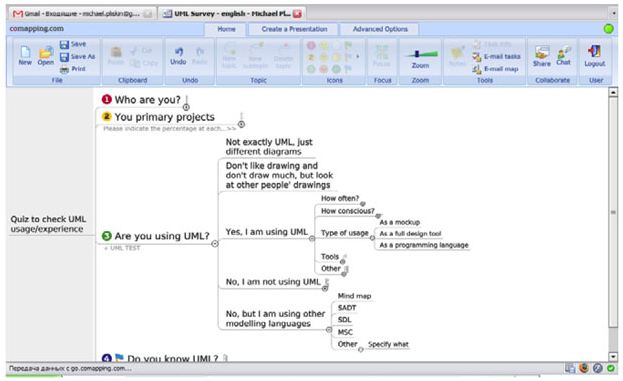The image size is (623, 381).
Task: Collapse the Yes, I am using UML branch
Action: point(312,238)
